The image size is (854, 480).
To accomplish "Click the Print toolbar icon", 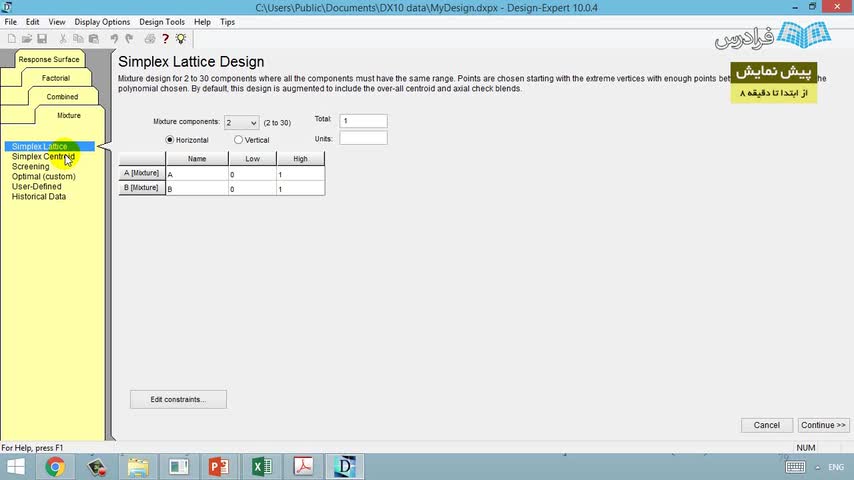I will (x=150, y=39).
